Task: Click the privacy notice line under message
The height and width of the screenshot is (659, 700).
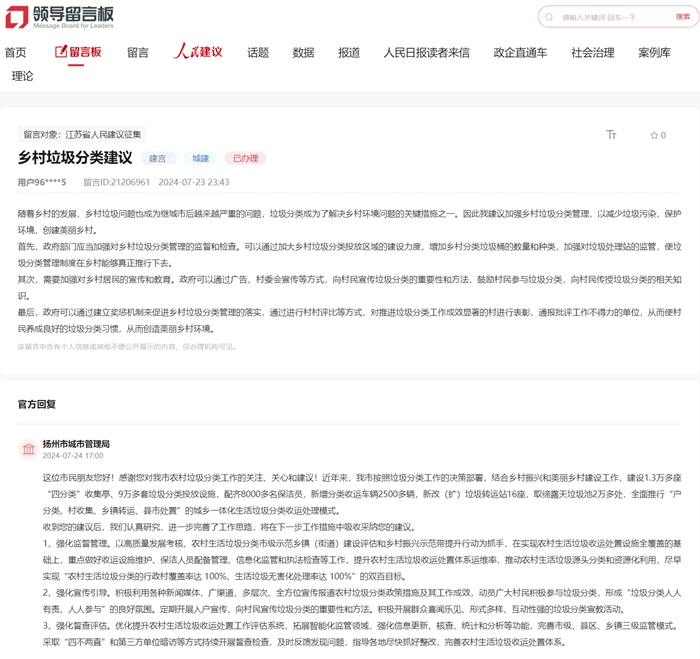Action: pos(127,346)
